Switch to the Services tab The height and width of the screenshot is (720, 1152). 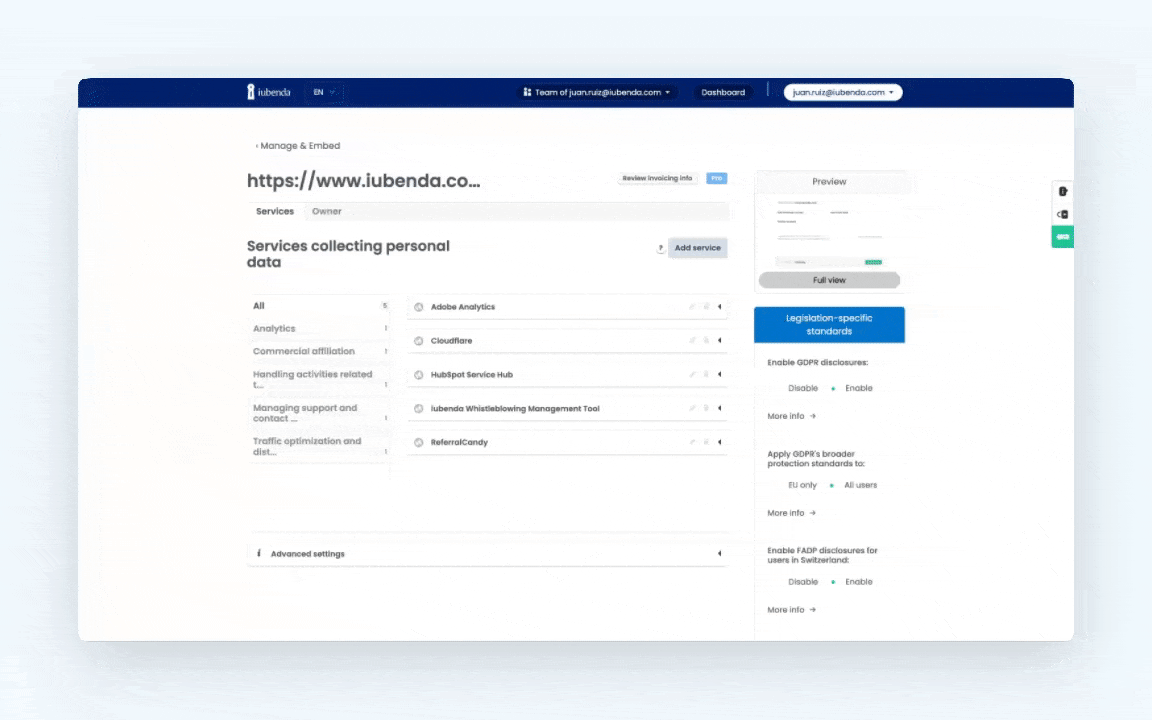point(275,212)
